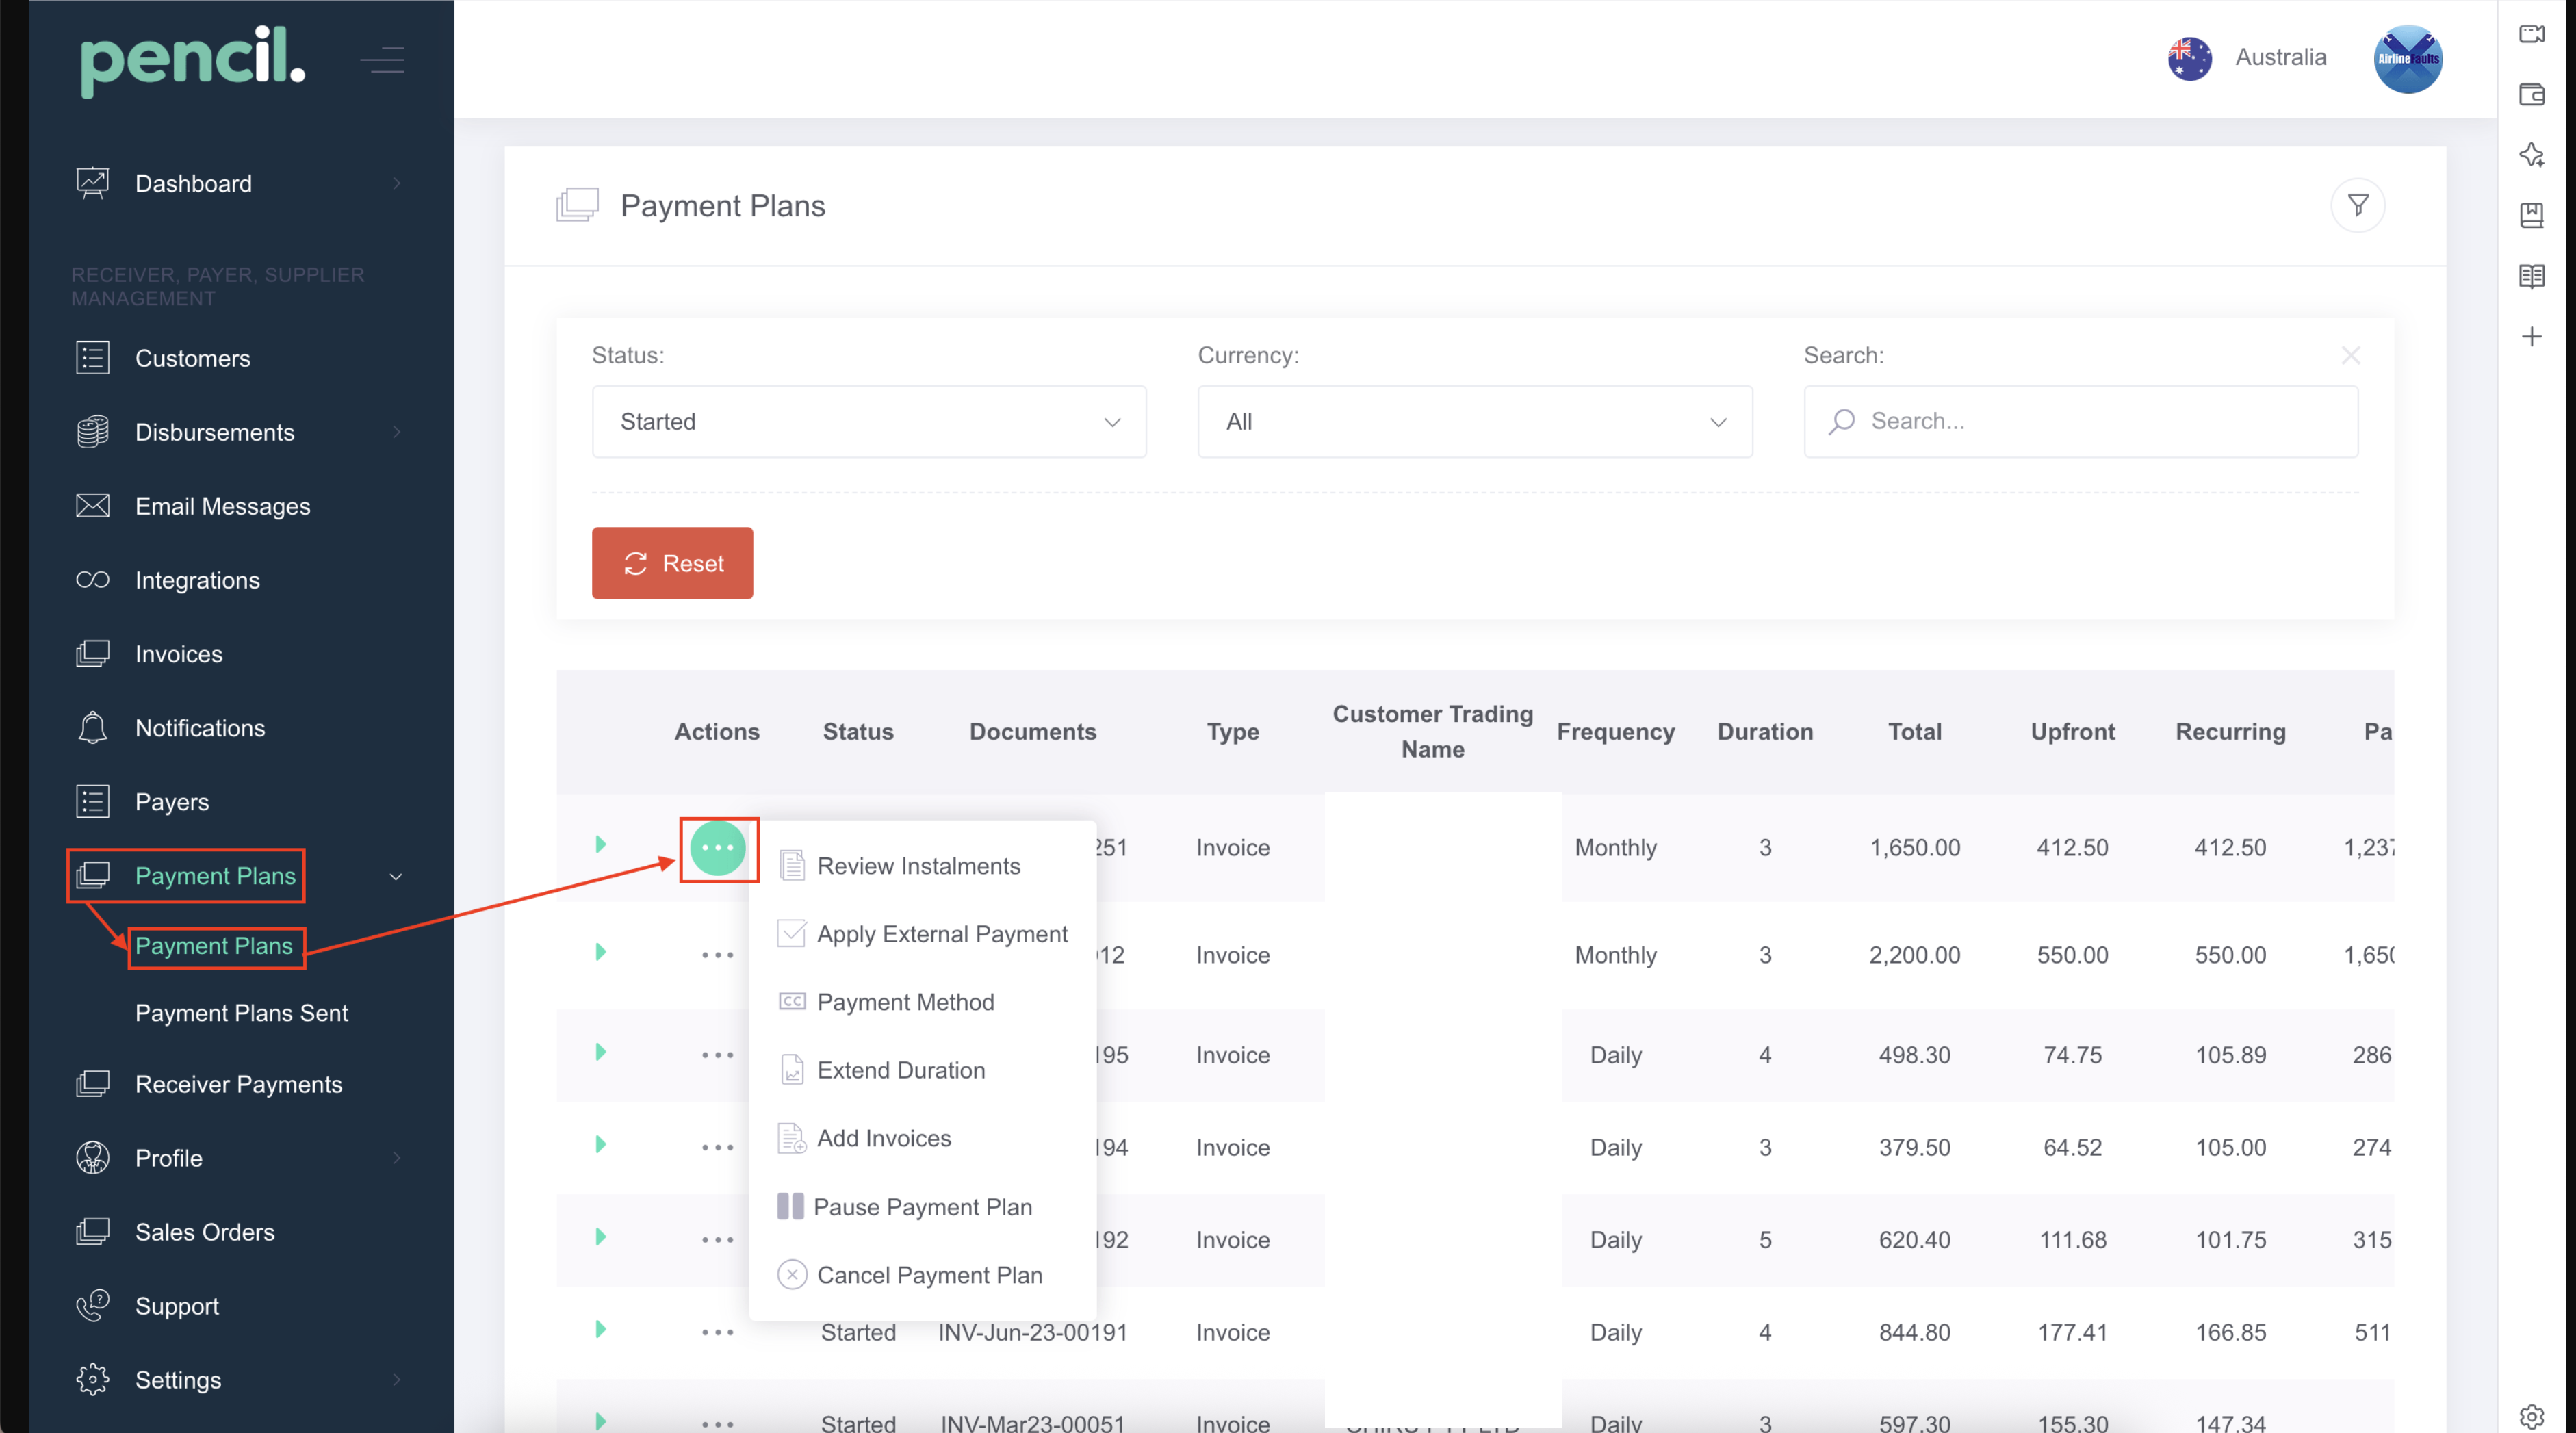Click the green actions ellipsis button
Image resolution: width=2576 pixels, height=1433 pixels.
tap(717, 848)
